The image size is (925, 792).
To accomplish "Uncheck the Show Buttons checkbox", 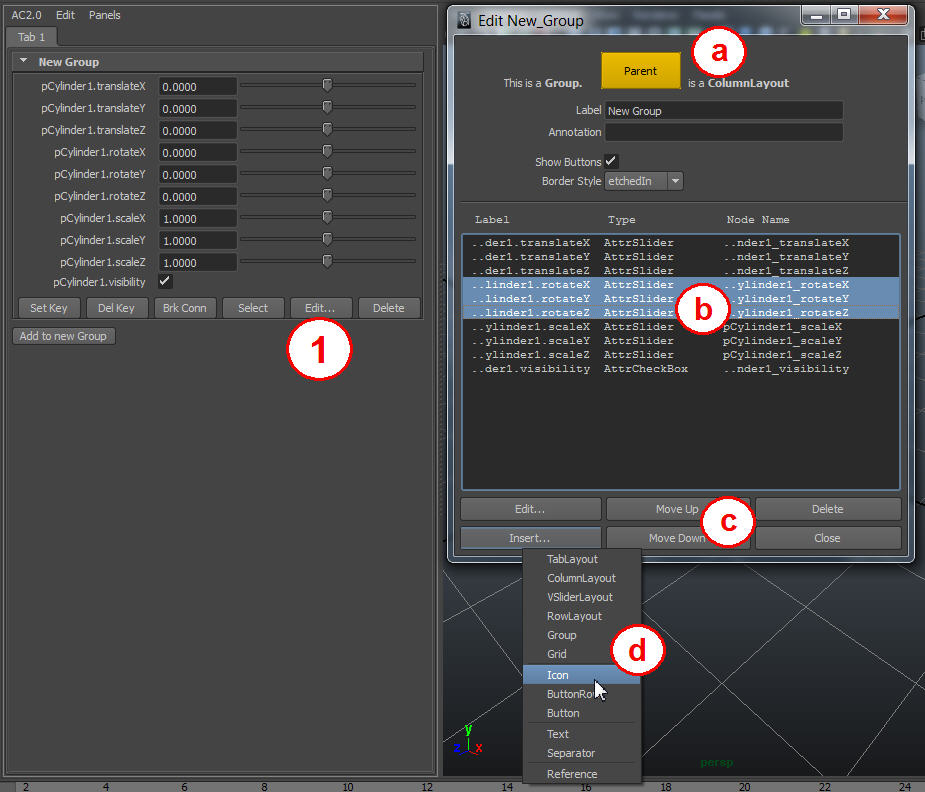I will (x=611, y=161).
